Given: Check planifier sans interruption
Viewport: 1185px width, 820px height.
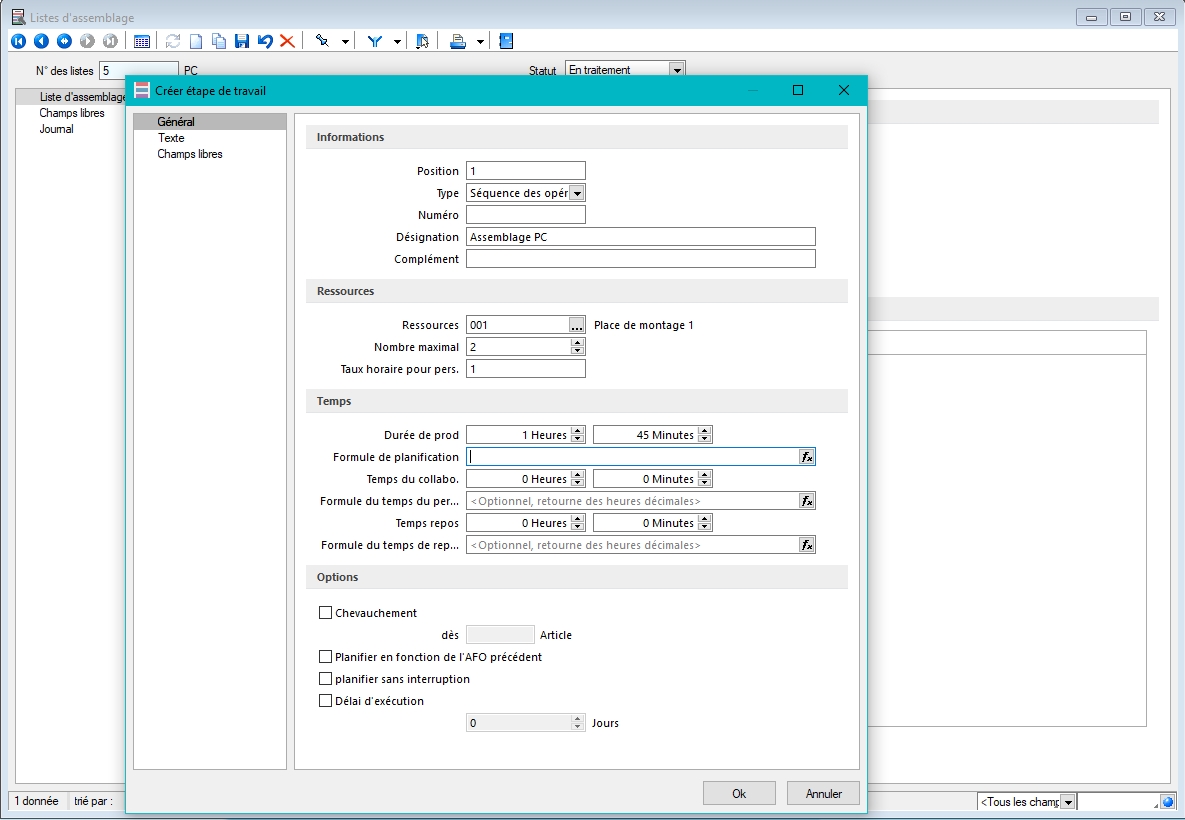Looking at the screenshot, I should [x=326, y=678].
